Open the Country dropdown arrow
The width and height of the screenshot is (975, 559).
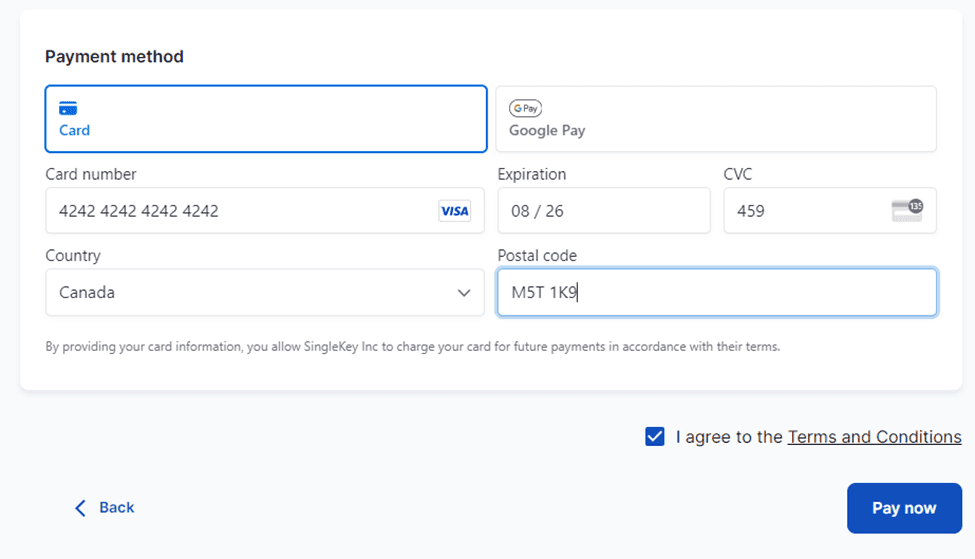click(x=464, y=293)
